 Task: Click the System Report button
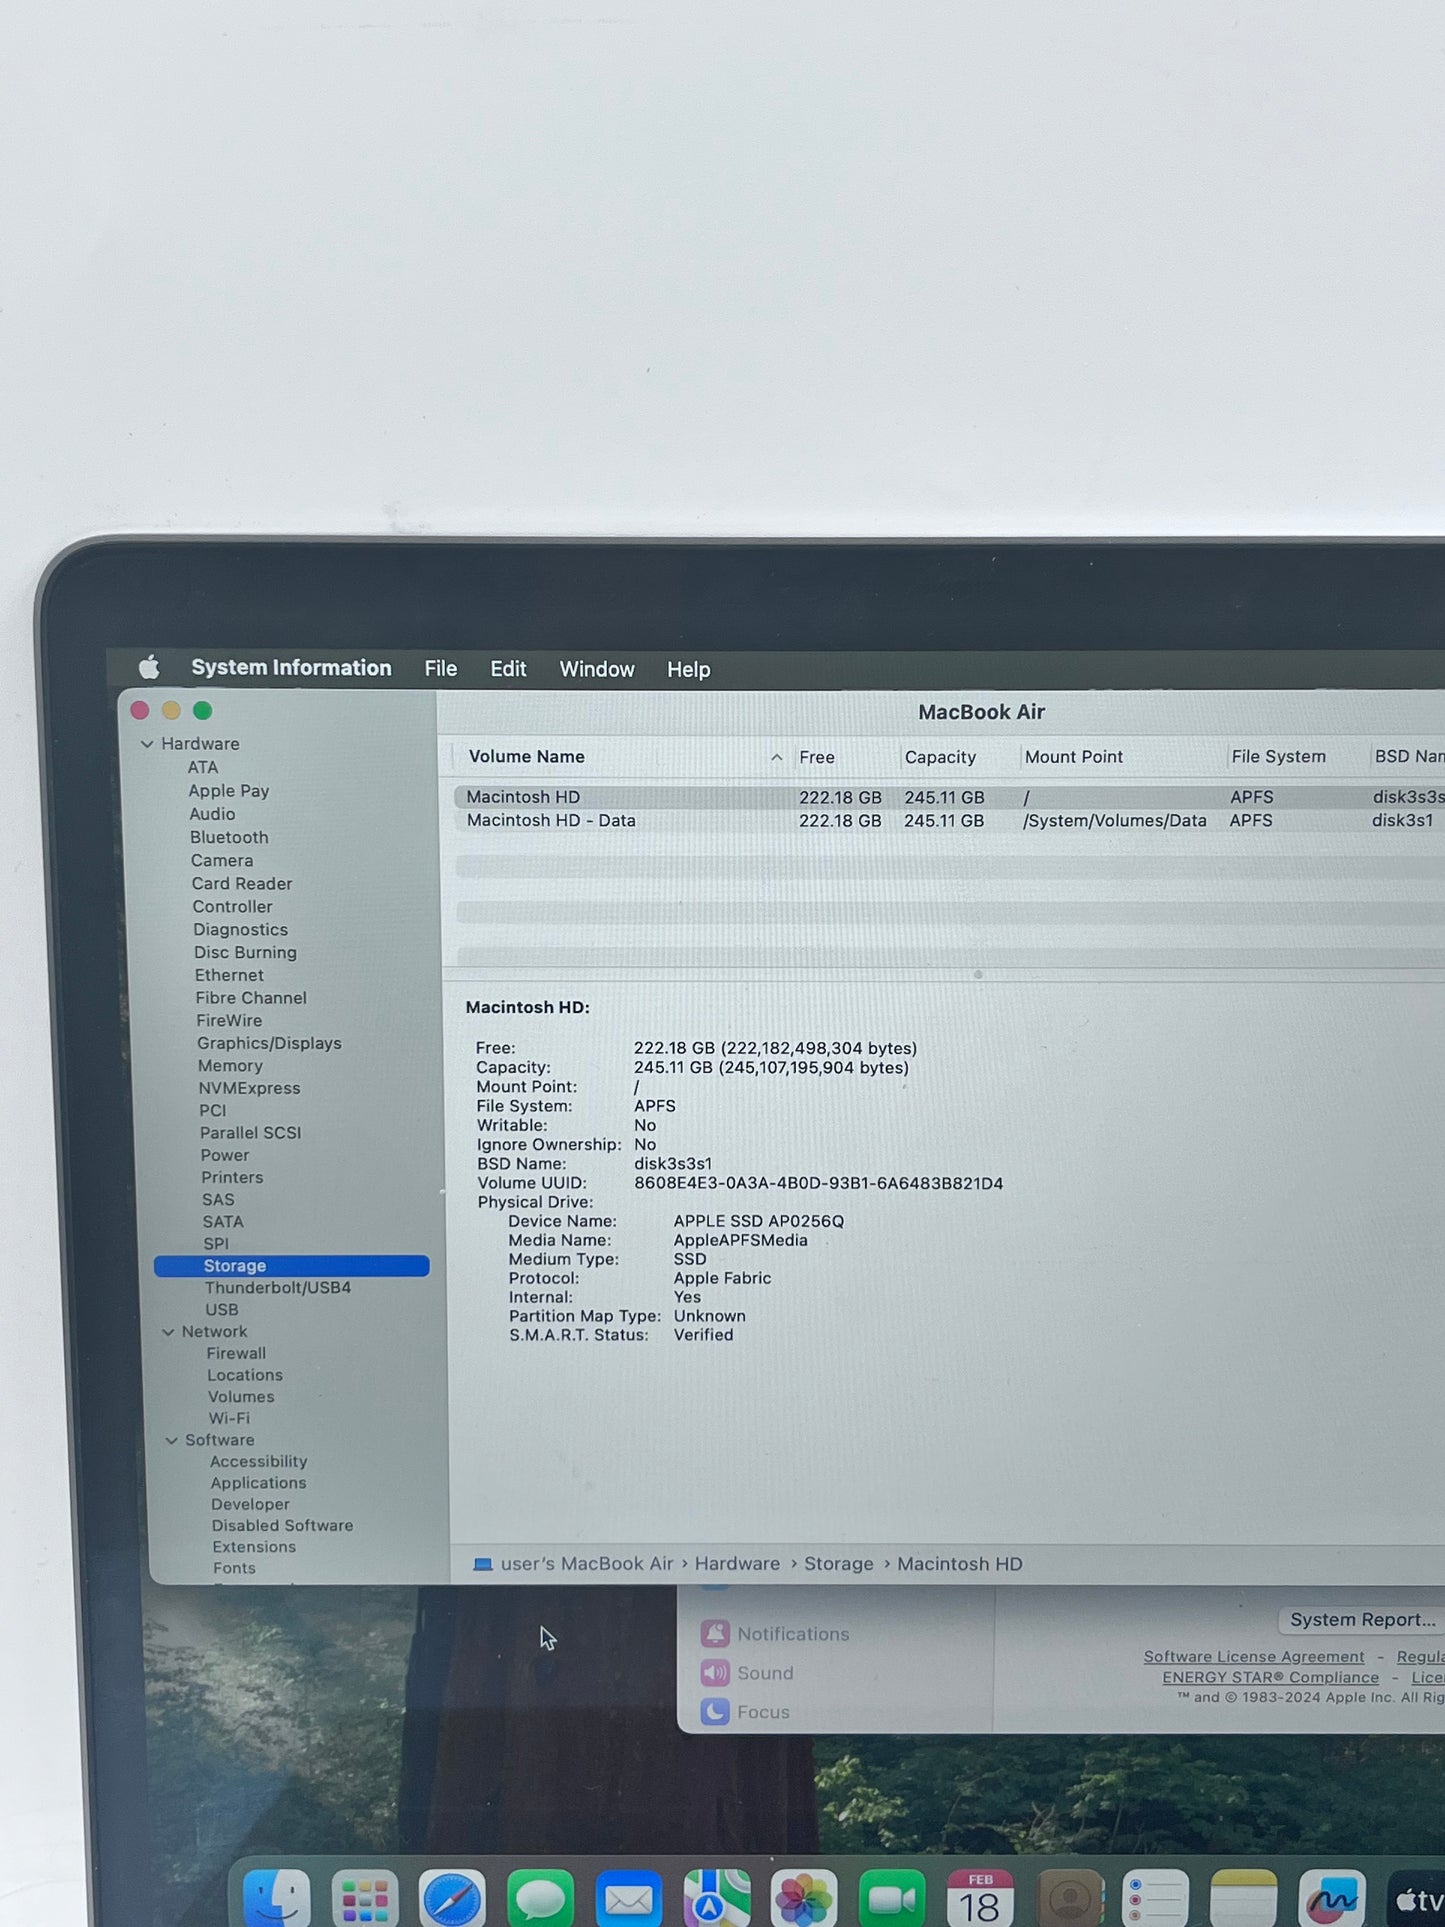pos(1362,1620)
